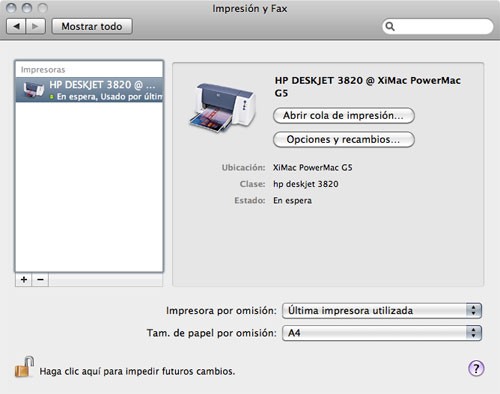The image size is (500, 394).
Task: Click the printer title HP DESKJET 3820 @ XiMac PowerMac G5
Action: pyautogui.click(x=368, y=87)
